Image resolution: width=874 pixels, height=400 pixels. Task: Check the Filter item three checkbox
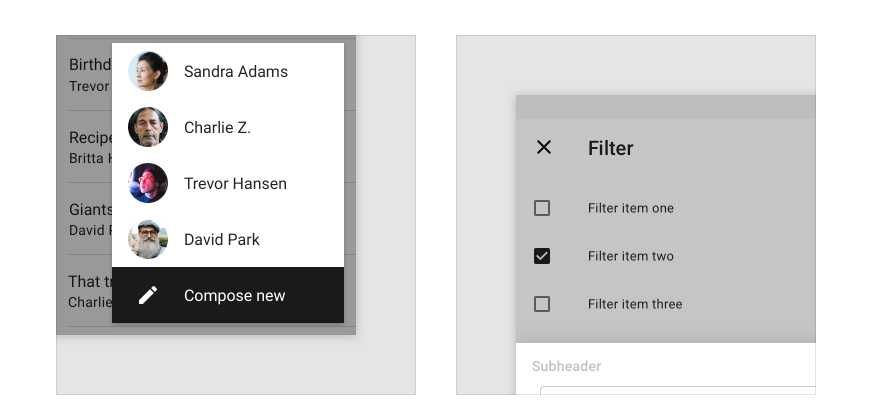(x=542, y=304)
